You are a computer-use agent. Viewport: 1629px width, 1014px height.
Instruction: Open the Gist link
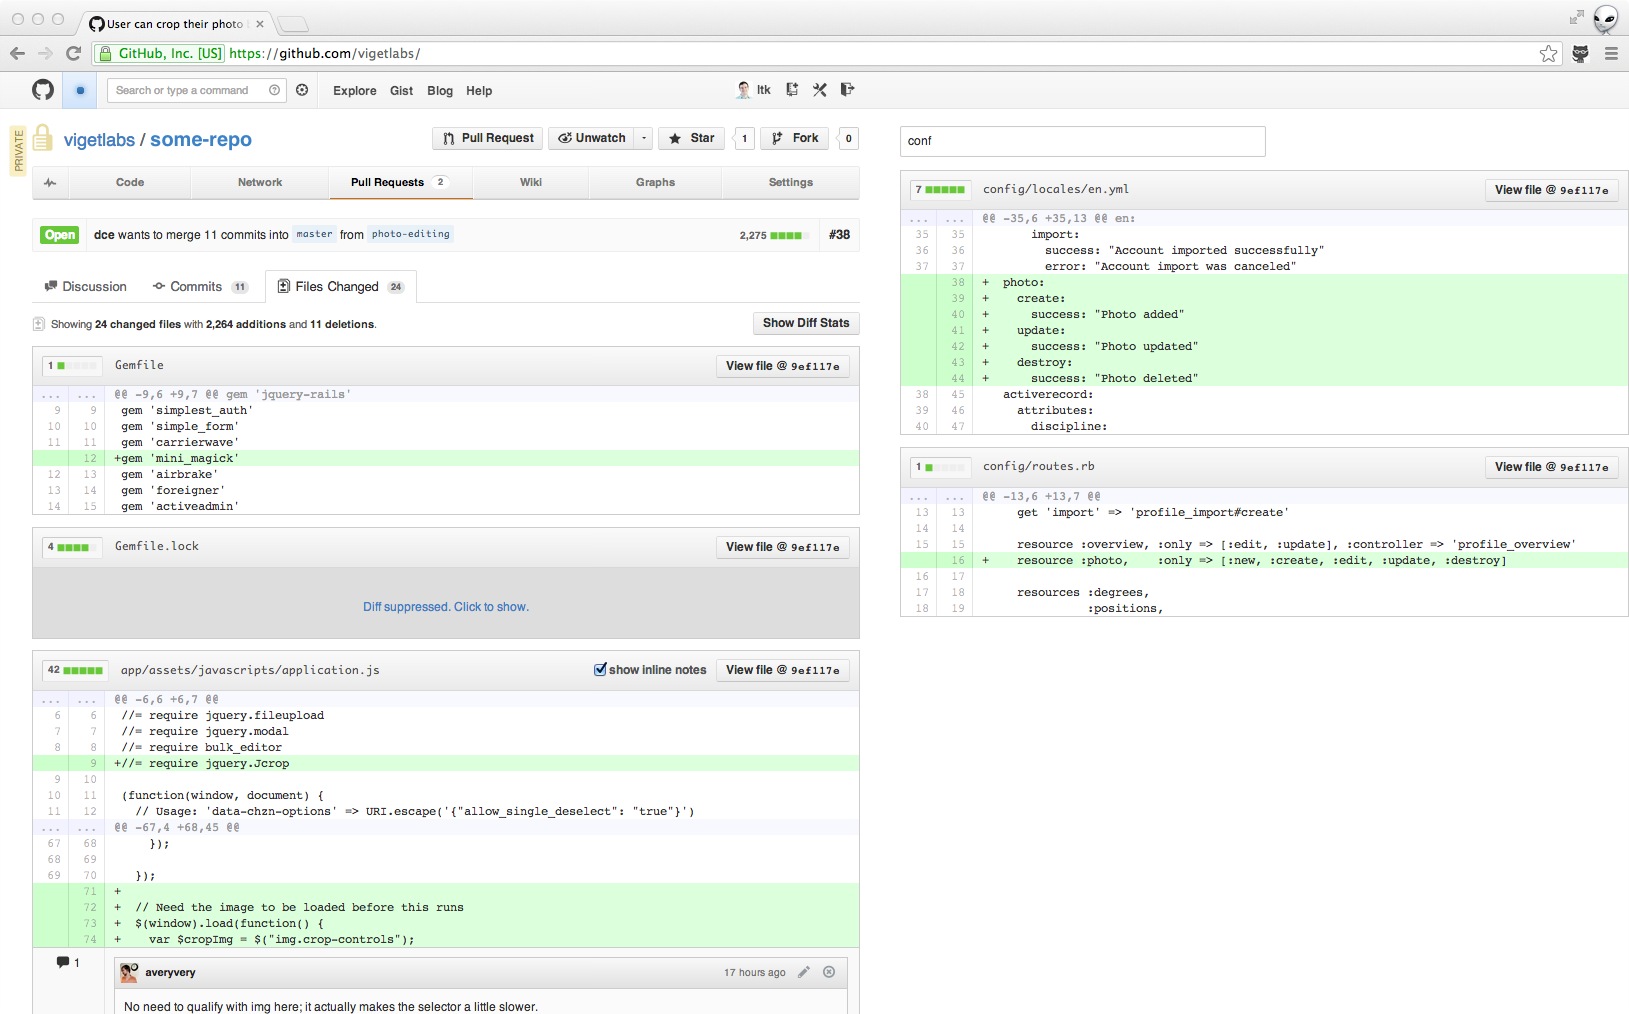401,91
